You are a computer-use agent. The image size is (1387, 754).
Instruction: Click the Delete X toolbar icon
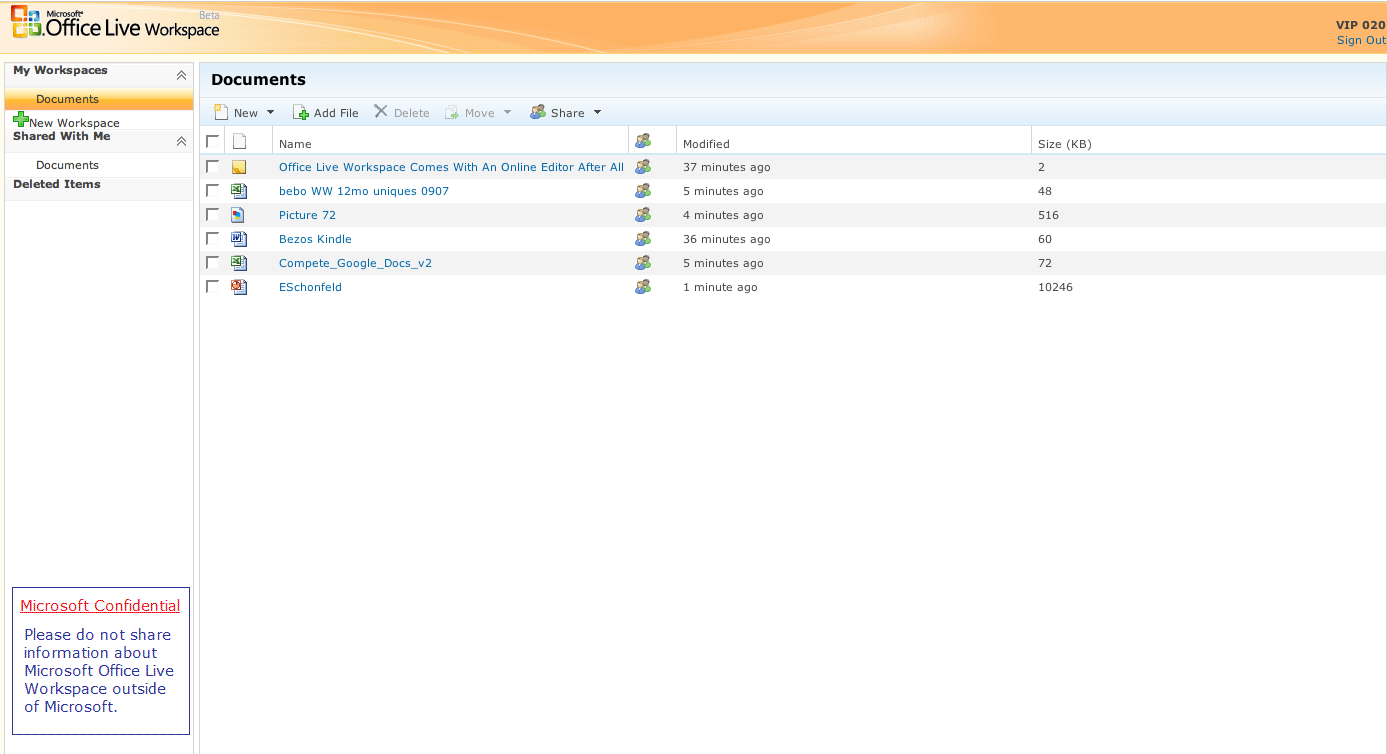pyautogui.click(x=381, y=112)
